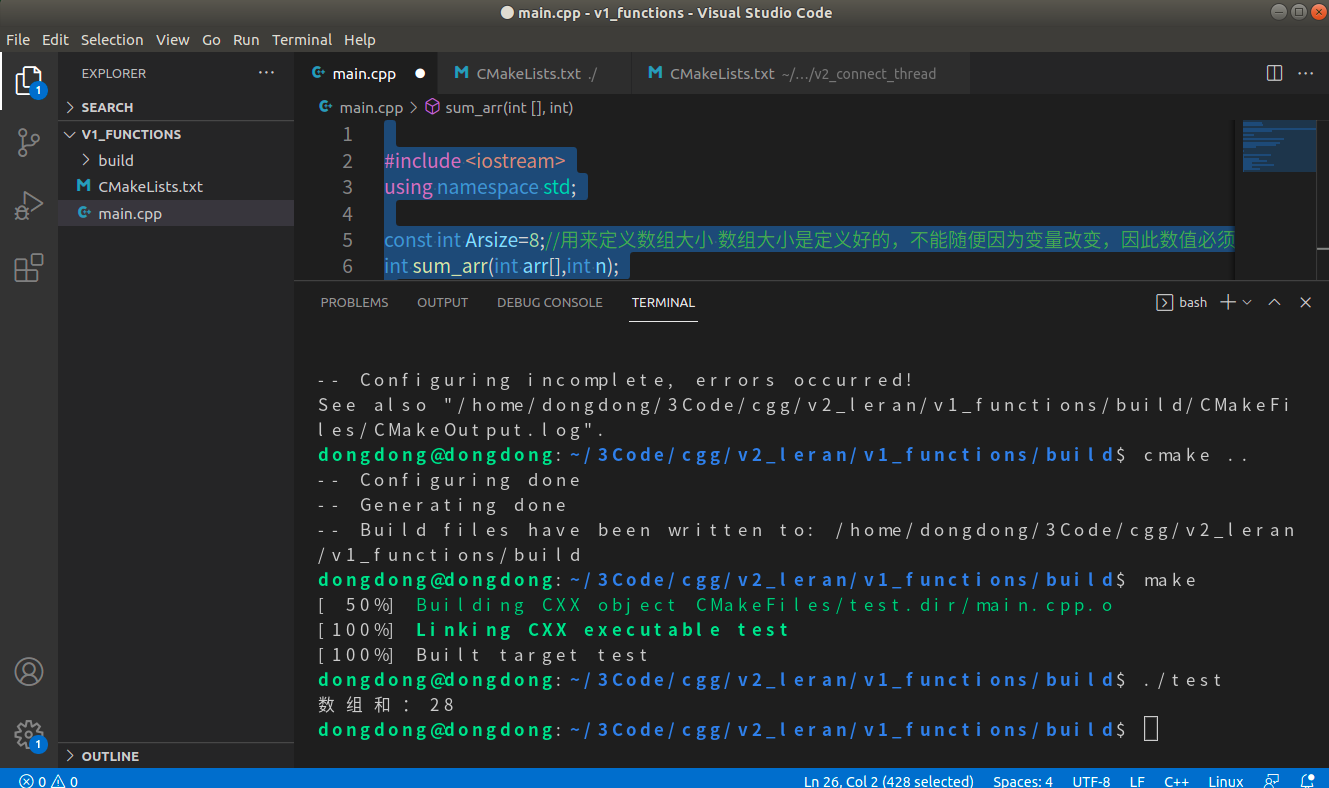1329x788 pixels.
Task: Click the unsaved dot on the main.cpp tab
Action: click(420, 73)
